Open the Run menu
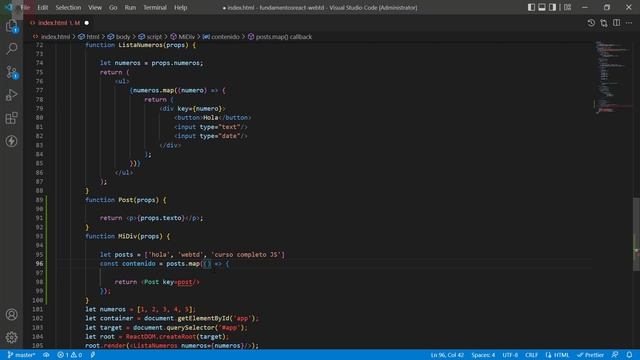The image size is (640, 360). [130, 7]
